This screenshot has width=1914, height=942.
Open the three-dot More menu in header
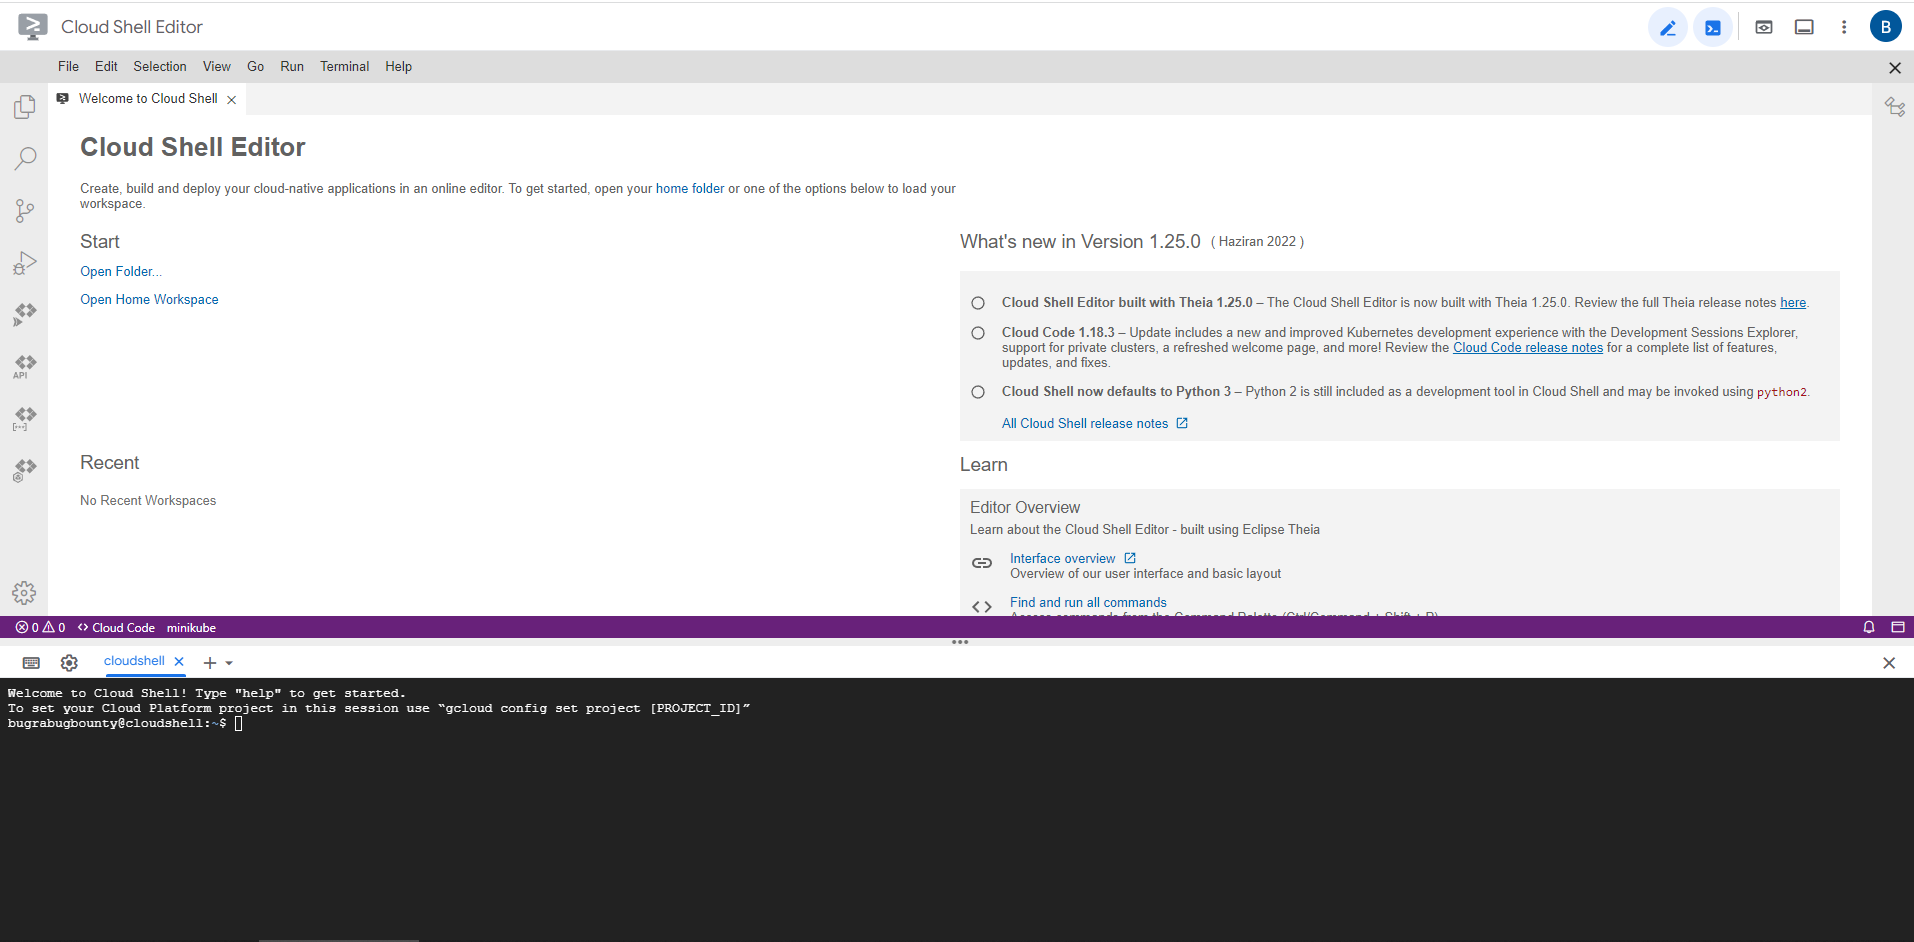[1844, 28]
